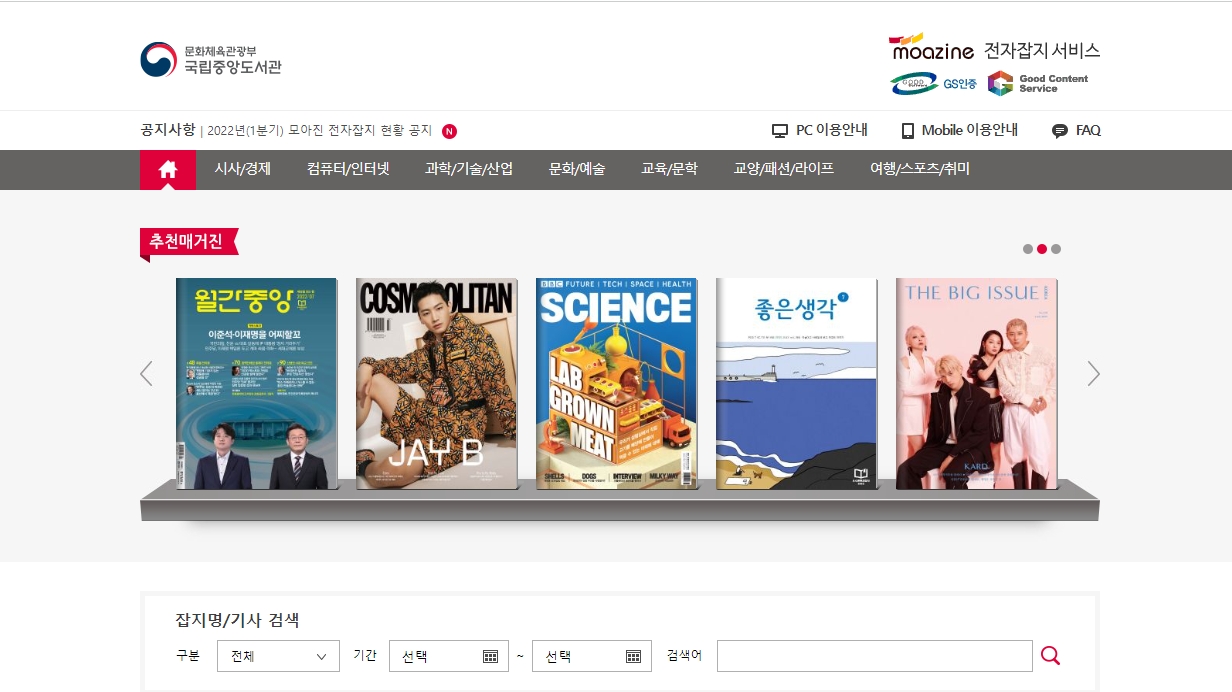Click the 잡지명/기사 검색 heading
Screen dimensions: 1232x692
pos(237,620)
